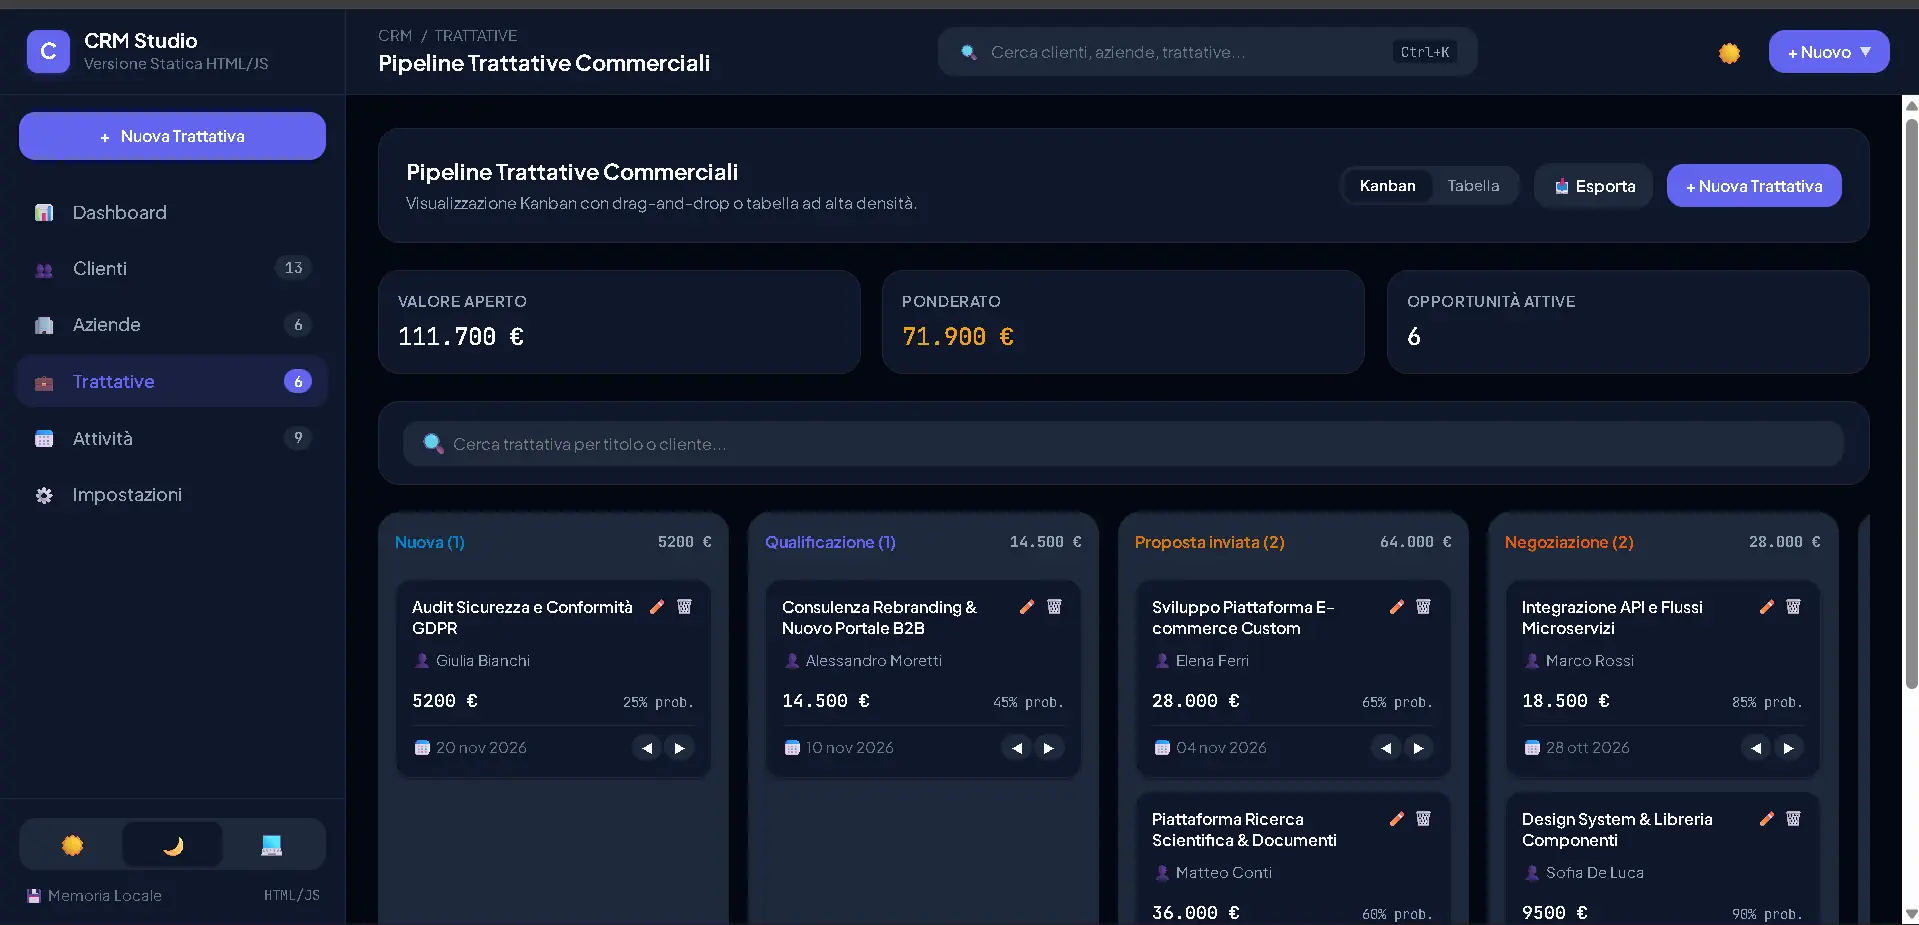Switch to the Tabella view
The height and width of the screenshot is (925, 1919).
pos(1473,186)
